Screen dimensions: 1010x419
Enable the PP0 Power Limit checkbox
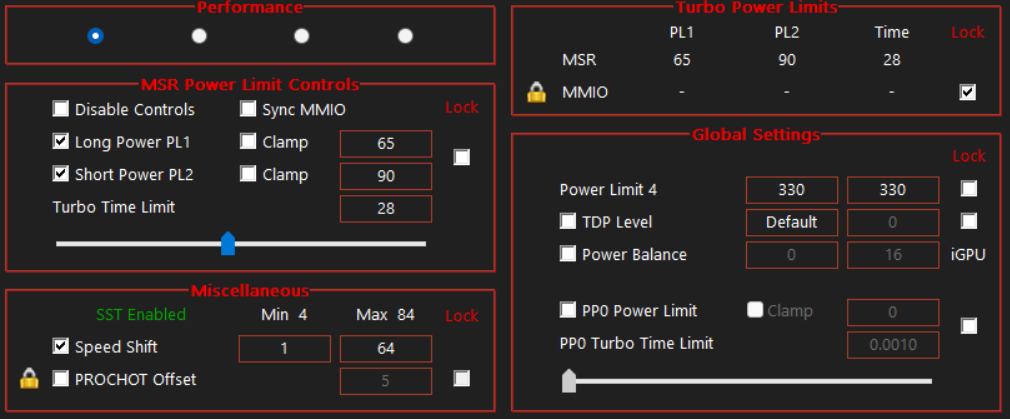[568, 311]
